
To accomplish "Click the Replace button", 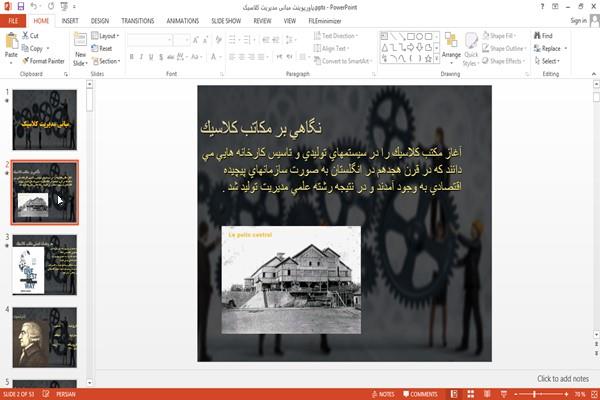I will [551, 48].
